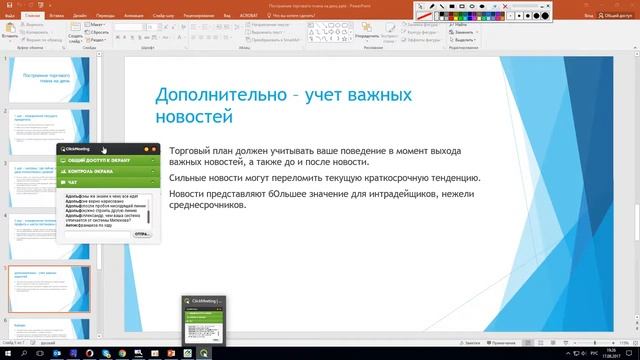The image size is (640, 360).
Task: Toggle underline formatting
Action: coord(132,38)
